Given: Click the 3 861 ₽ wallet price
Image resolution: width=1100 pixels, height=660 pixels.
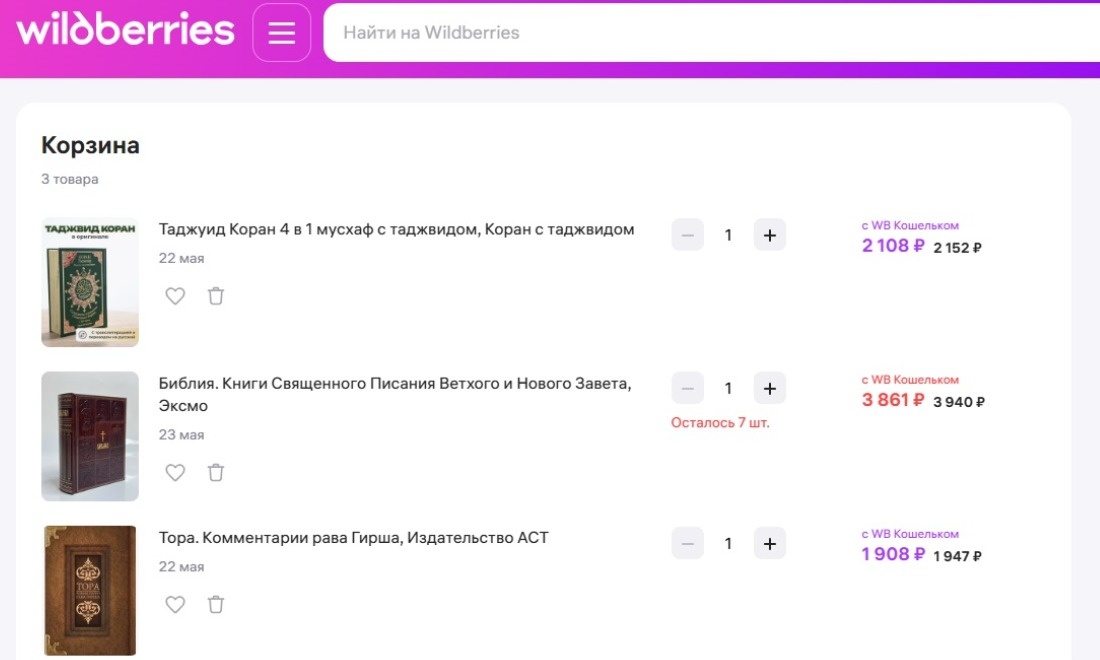Looking at the screenshot, I should (x=893, y=400).
